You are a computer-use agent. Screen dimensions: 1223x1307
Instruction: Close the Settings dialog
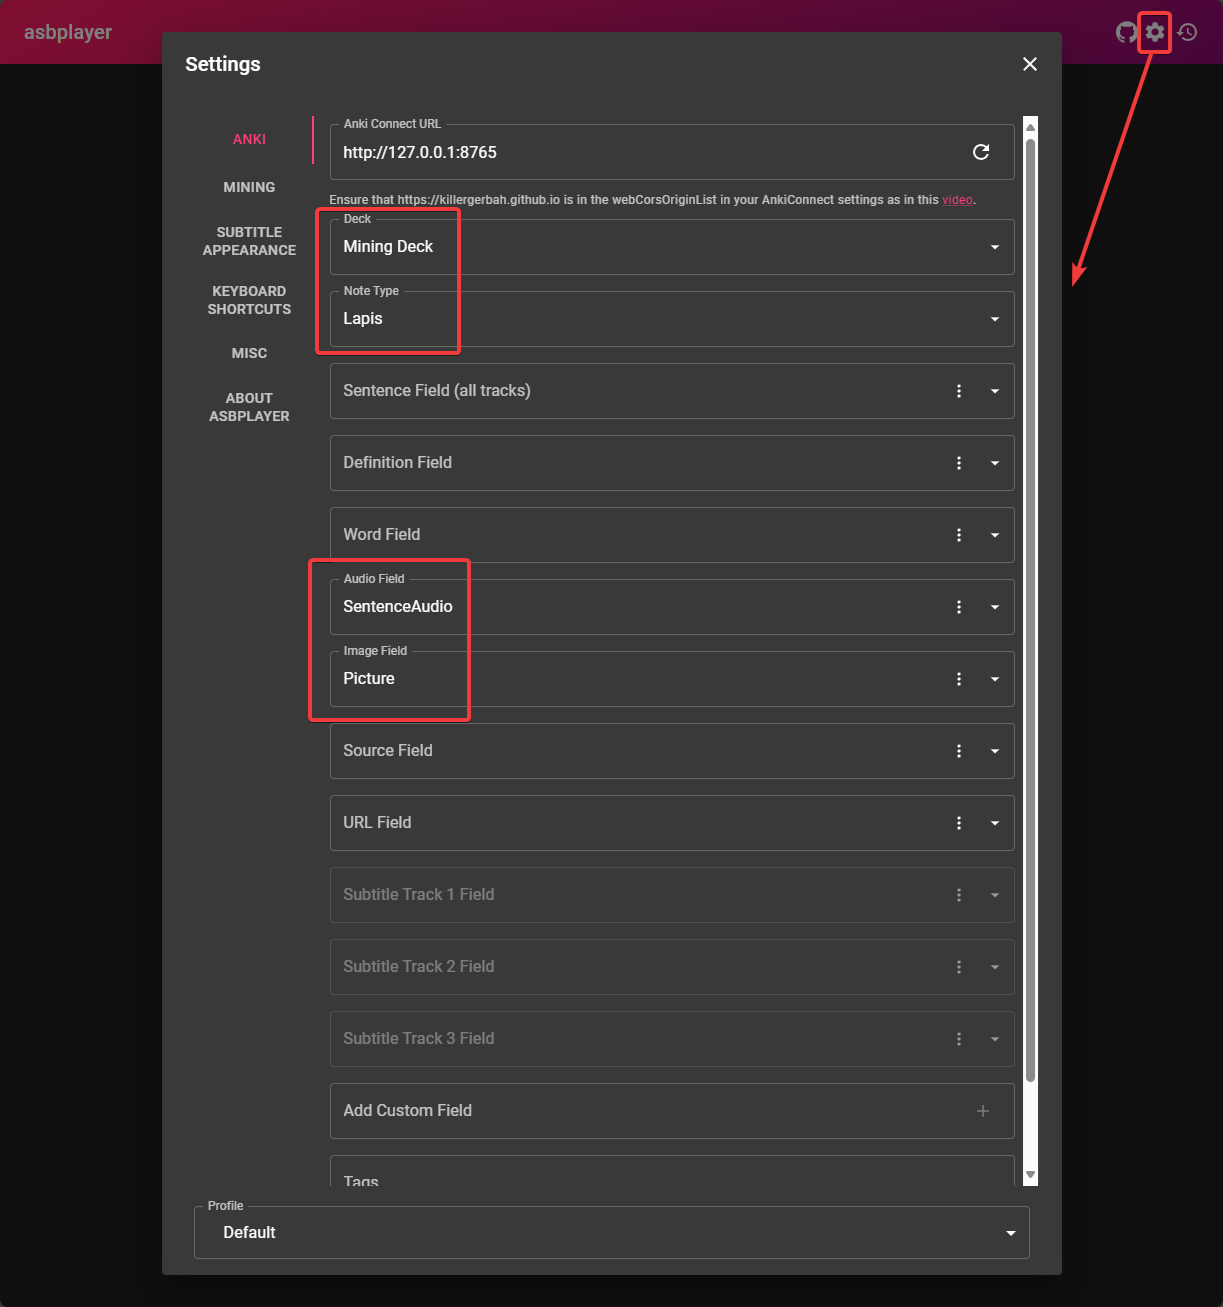[1030, 64]
